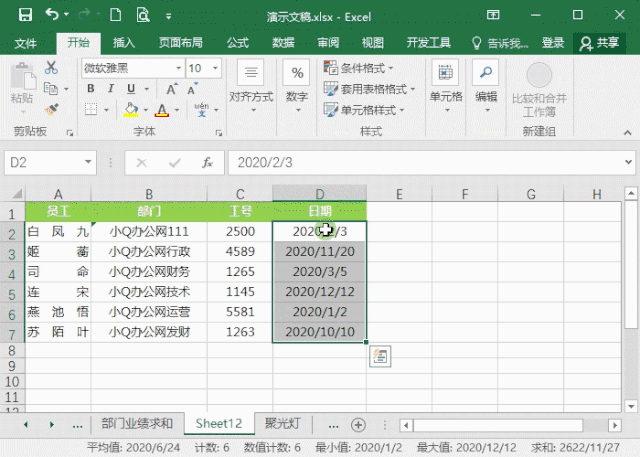Open the Editing magnifier group button
Screen dimensions: 640x457
[x=486, y=86]
